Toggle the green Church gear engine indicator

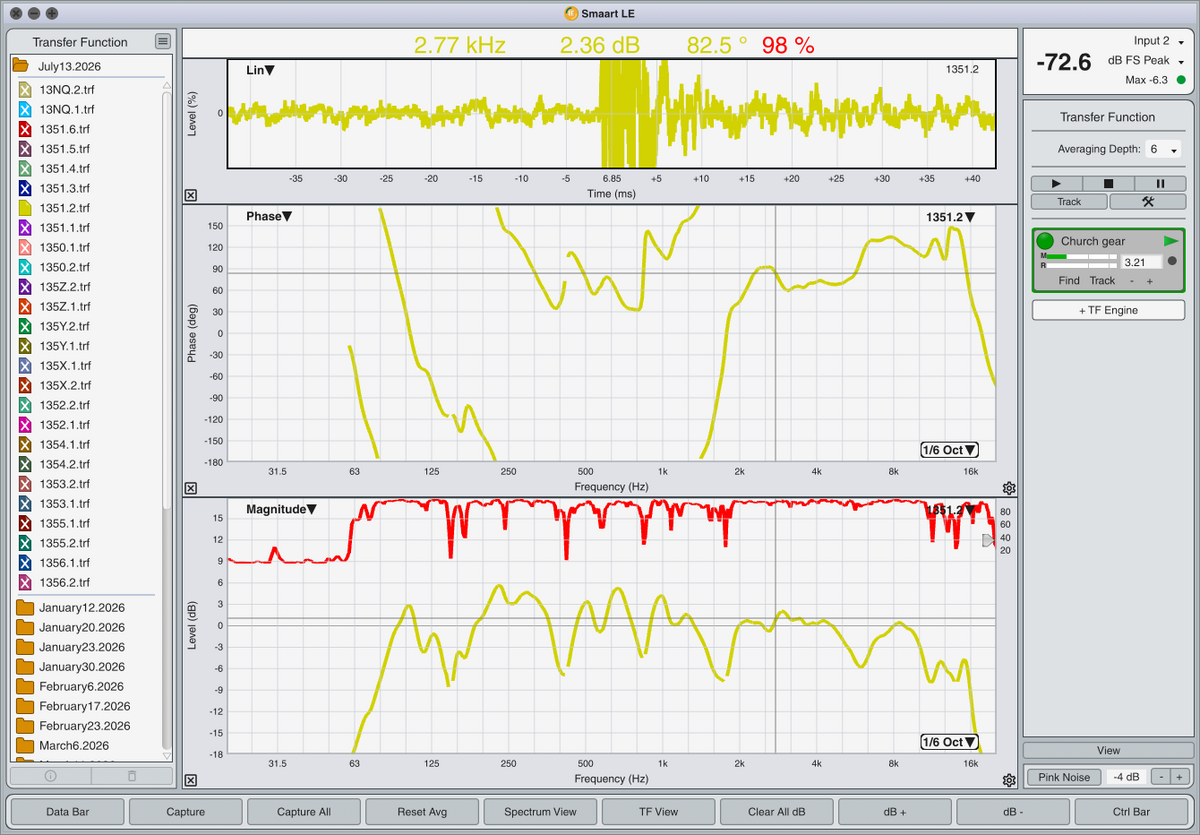pos(1045,241)
